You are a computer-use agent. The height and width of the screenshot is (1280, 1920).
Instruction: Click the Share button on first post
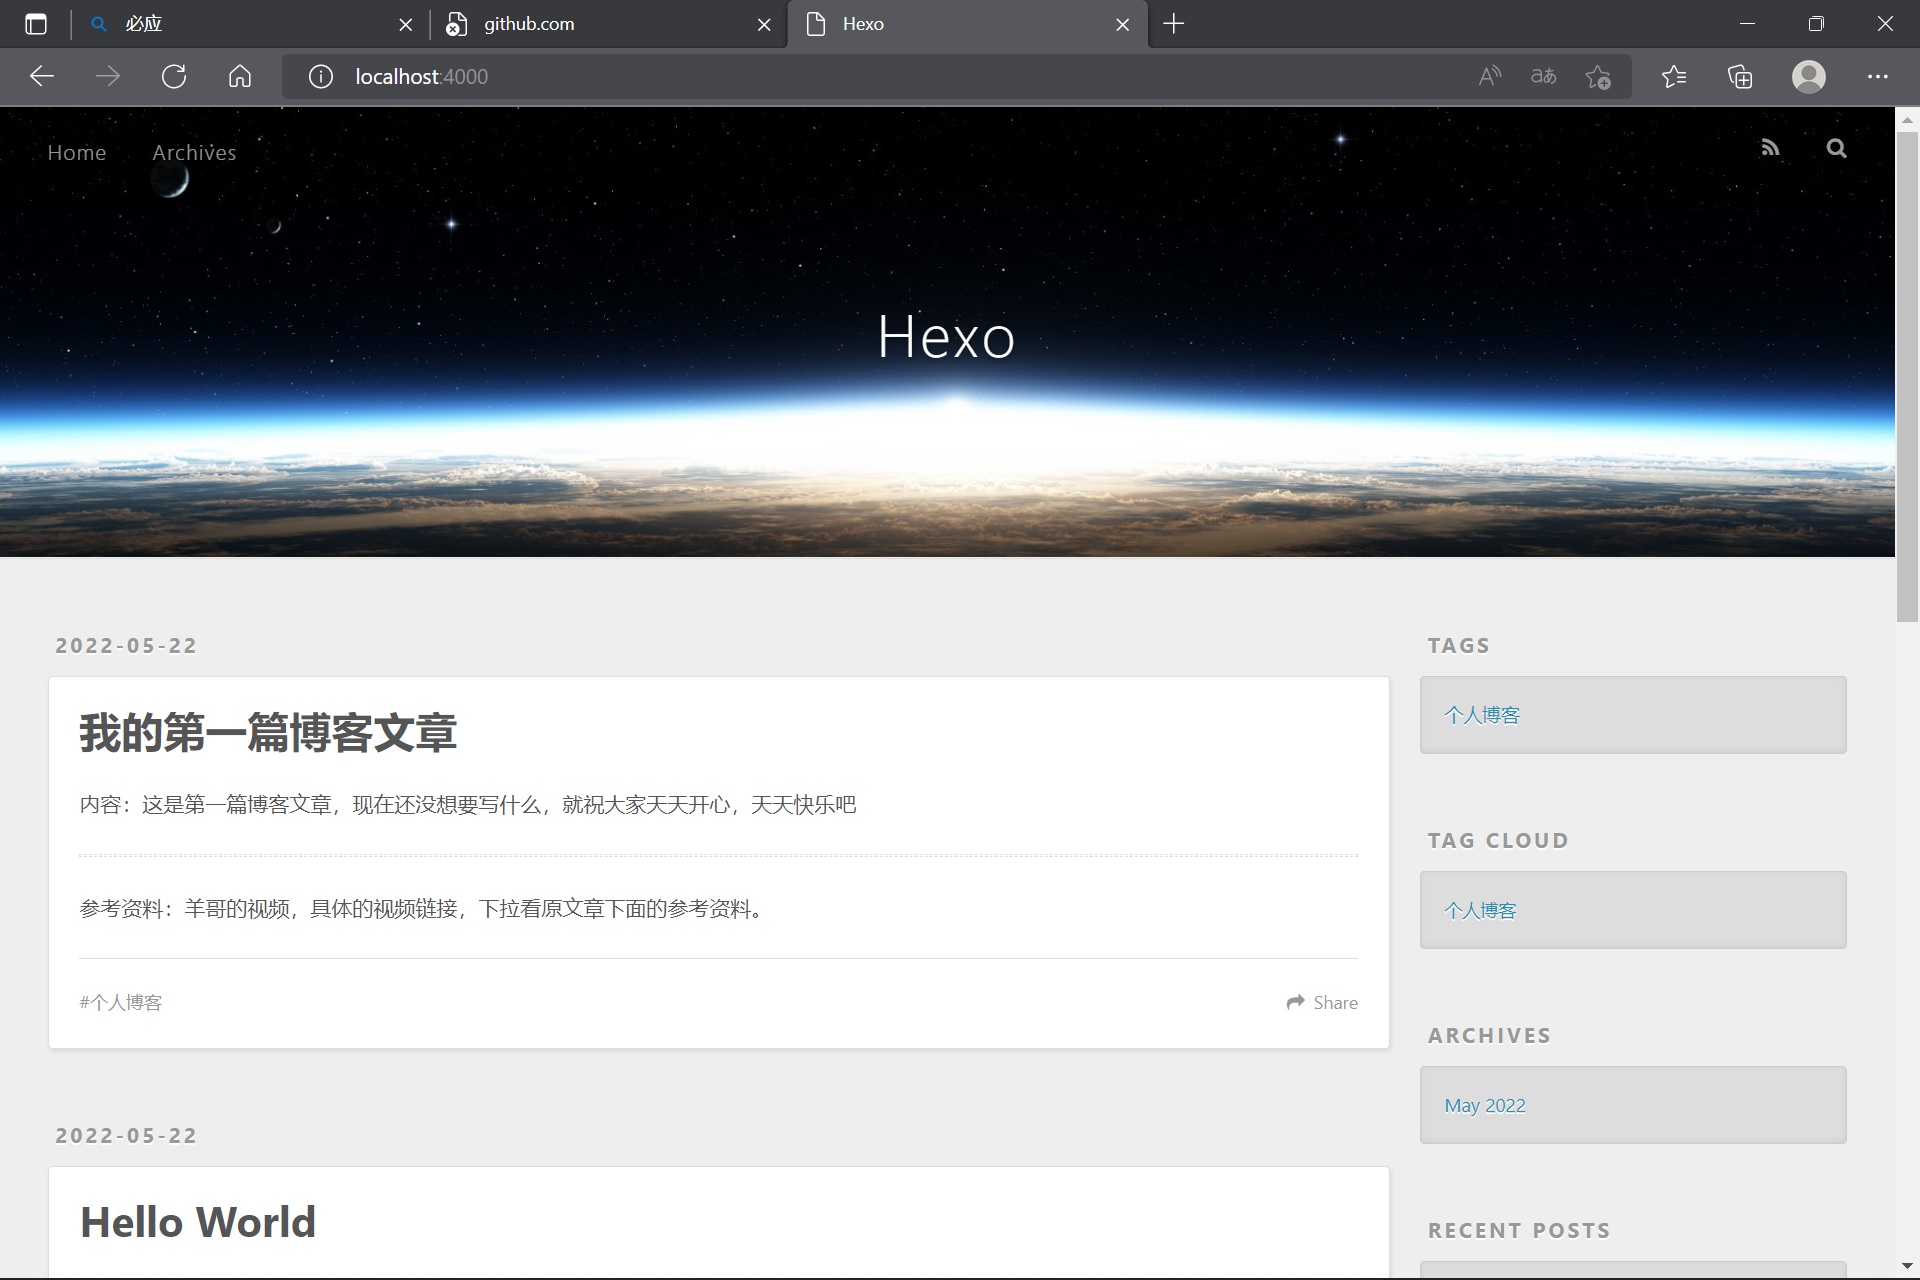(x=1322, y=1002)
